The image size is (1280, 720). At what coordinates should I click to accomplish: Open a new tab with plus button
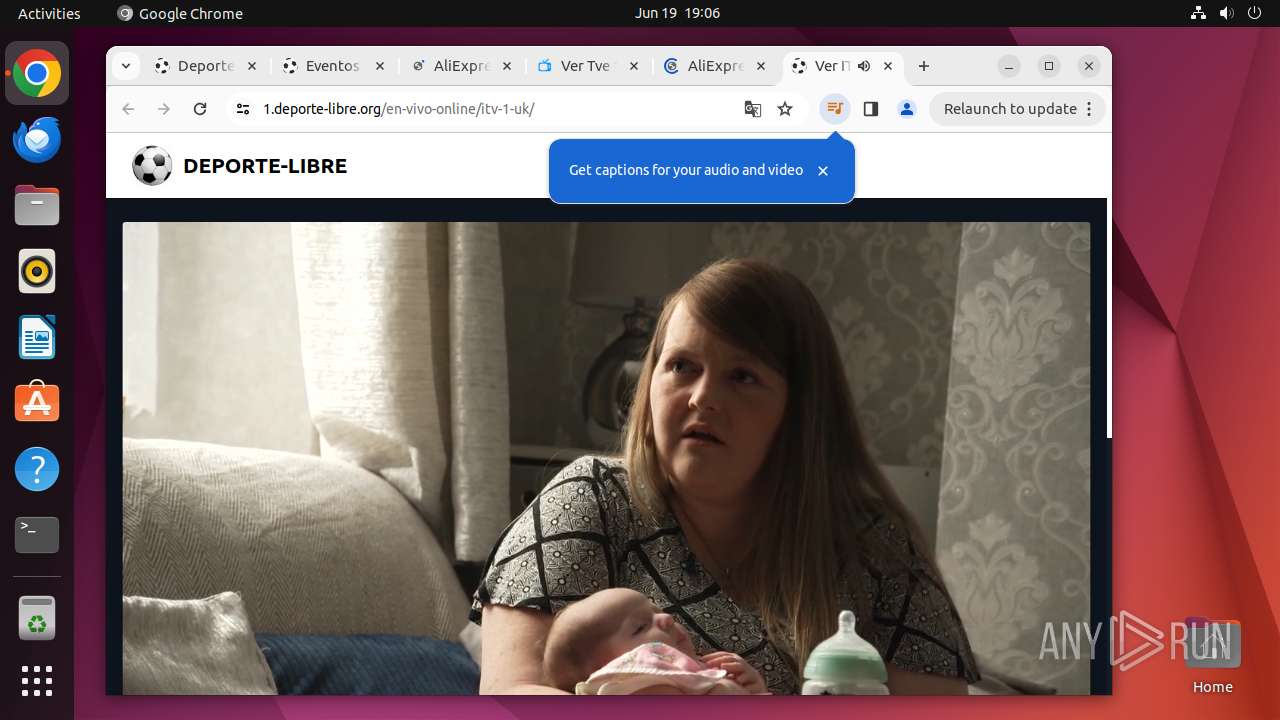924,66
